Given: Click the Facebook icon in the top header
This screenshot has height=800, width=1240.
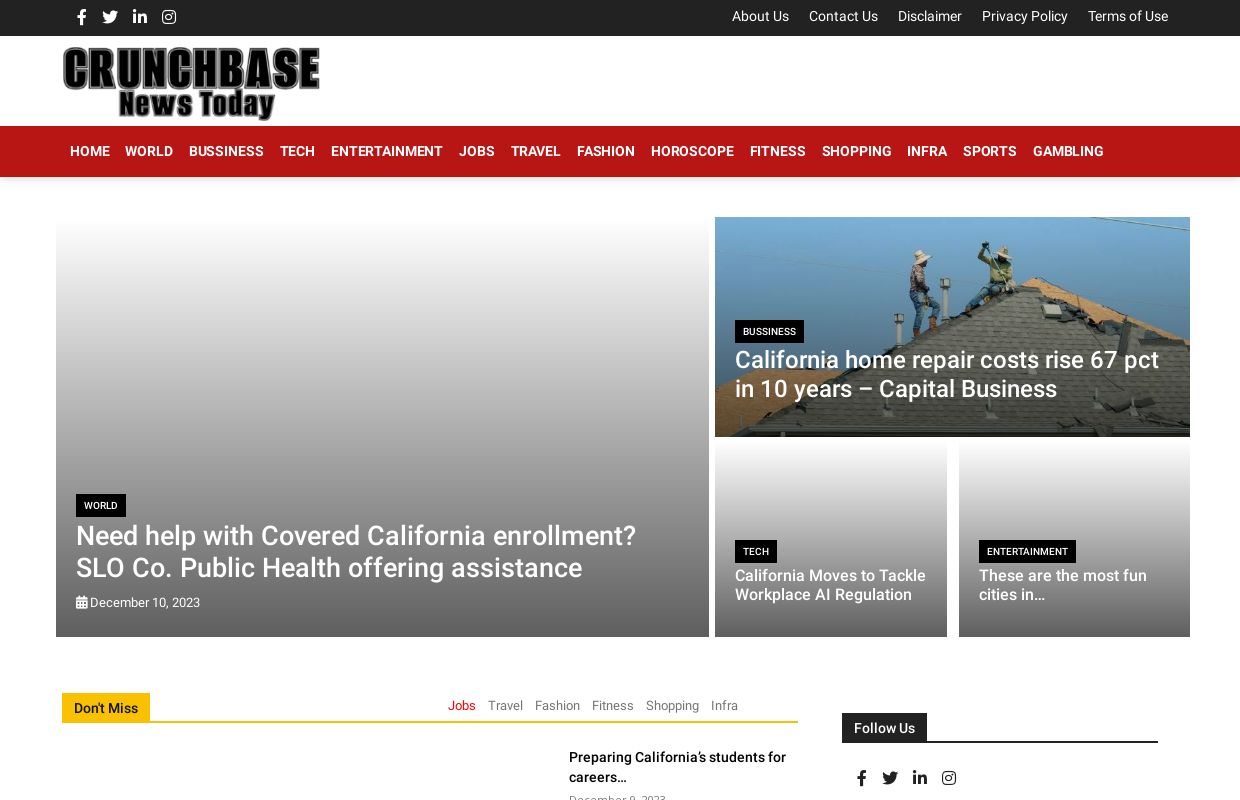Looking at the screenshot, I should [81, 17].
